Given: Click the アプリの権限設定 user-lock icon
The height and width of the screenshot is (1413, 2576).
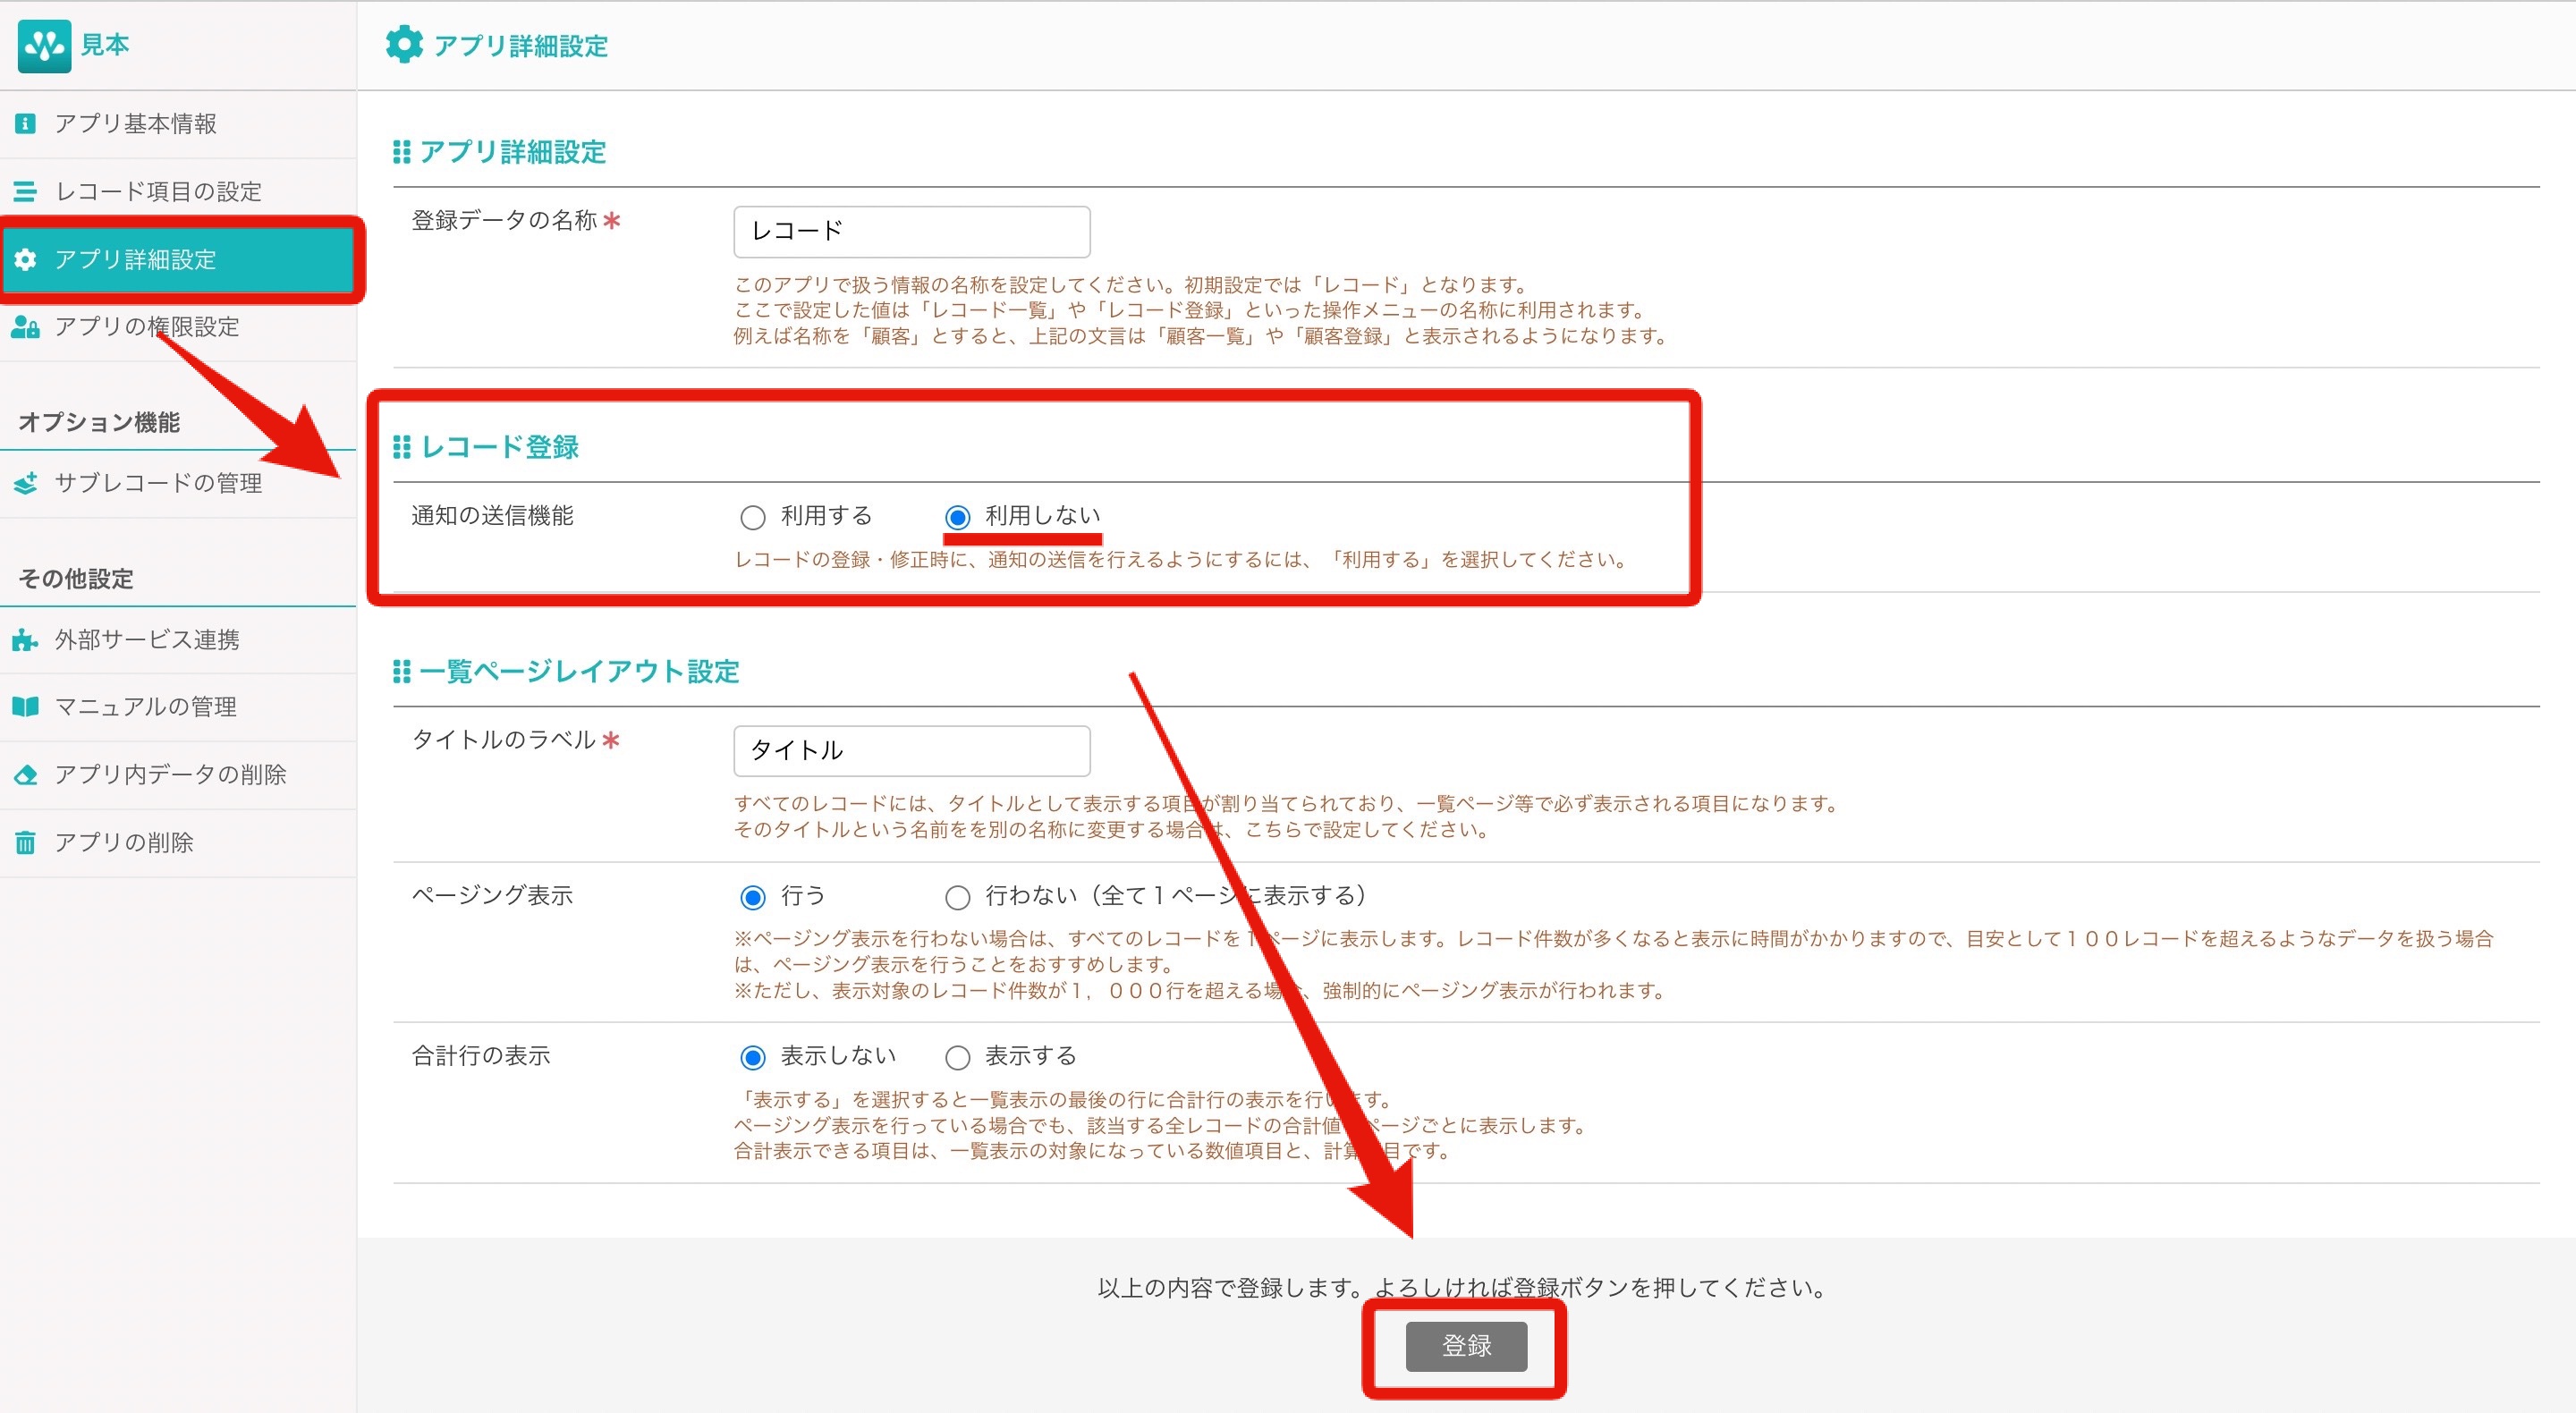Looking at the screenshot, I should tap(26, 327).
